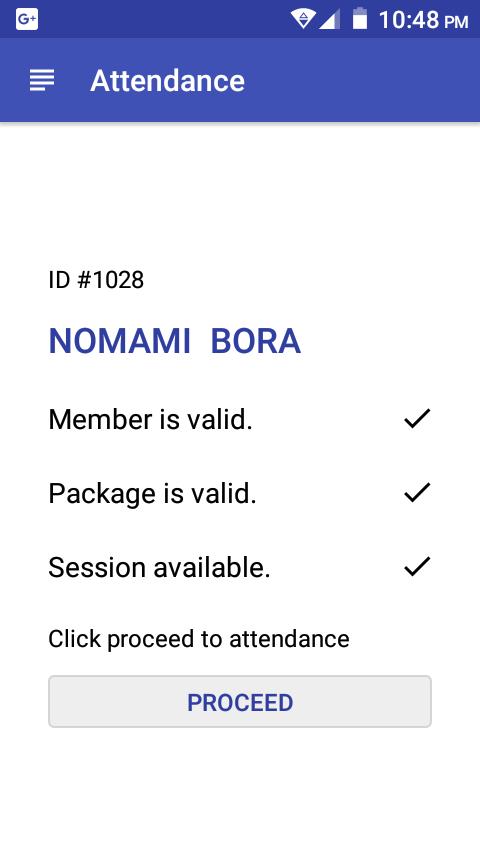Tap the Session available label
This screenshot has width=480, height=854.
tap(159, 568)
